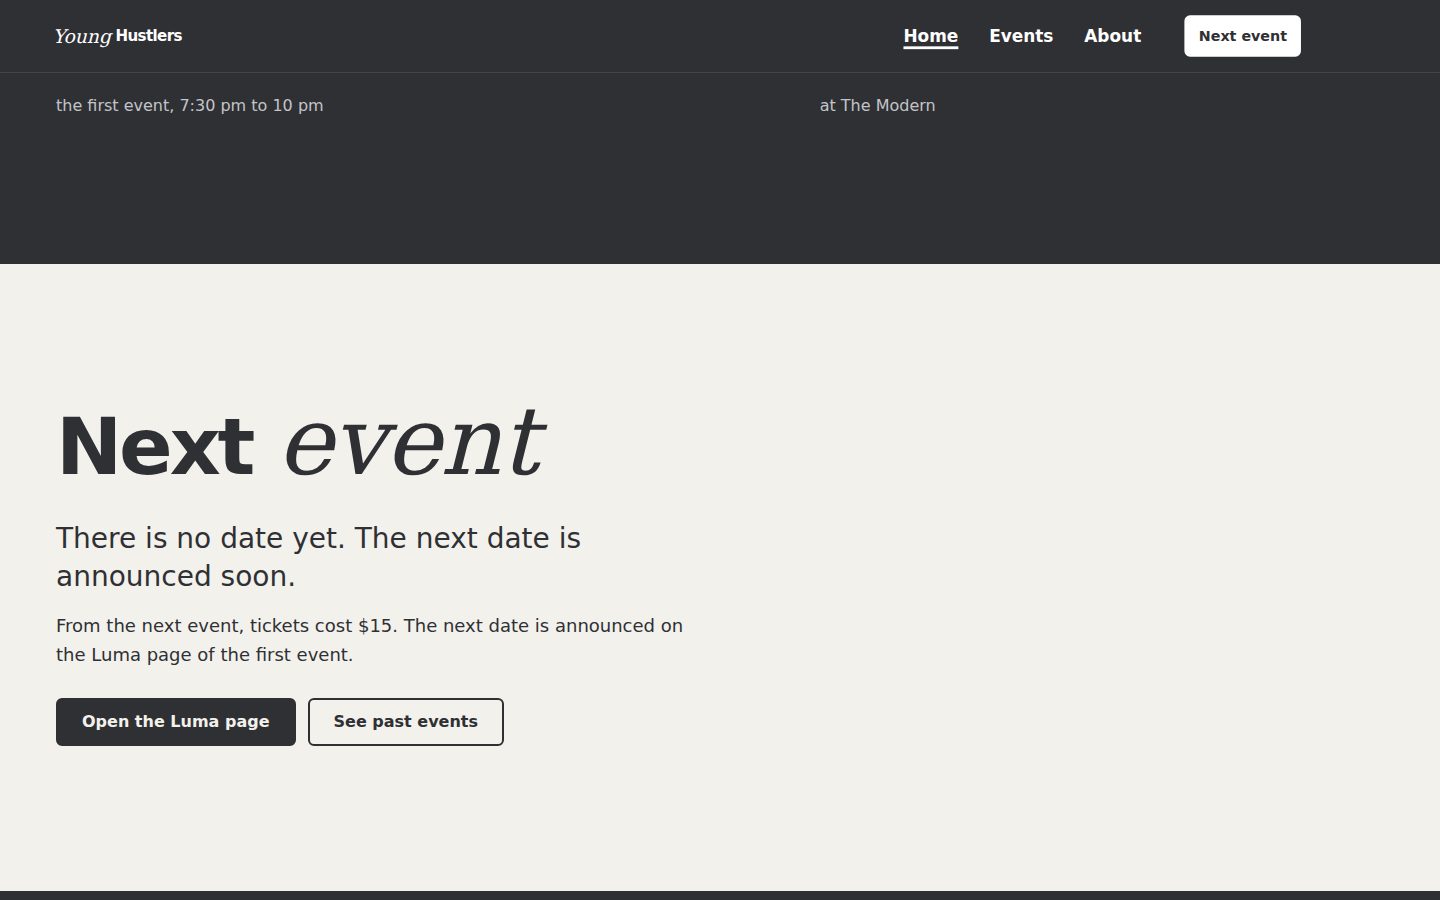Open the Events nav link
1440x900 pixels.
coord(1021,36)
